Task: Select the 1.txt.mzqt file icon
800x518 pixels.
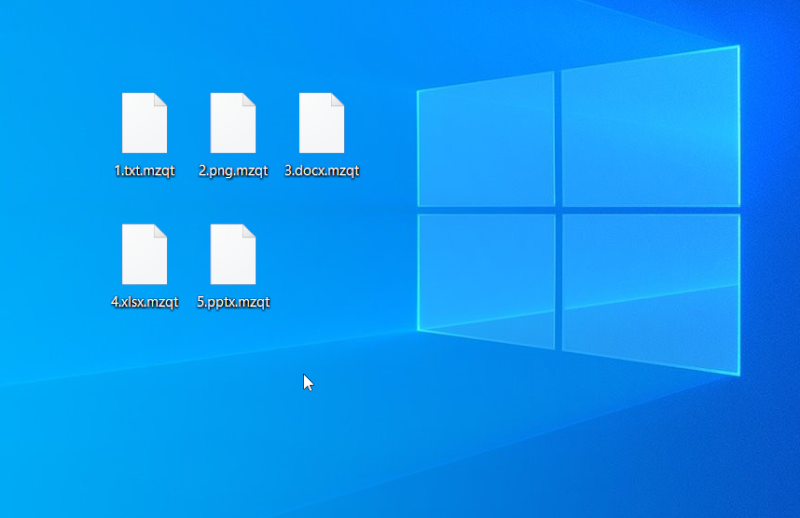Action: coord(144,123)
